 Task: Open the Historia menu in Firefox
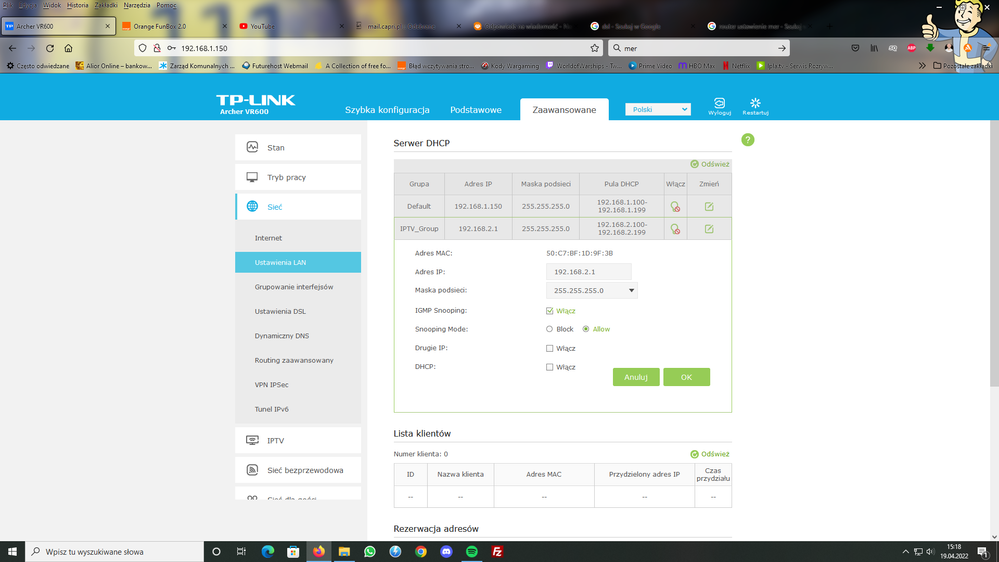[78, 5]
